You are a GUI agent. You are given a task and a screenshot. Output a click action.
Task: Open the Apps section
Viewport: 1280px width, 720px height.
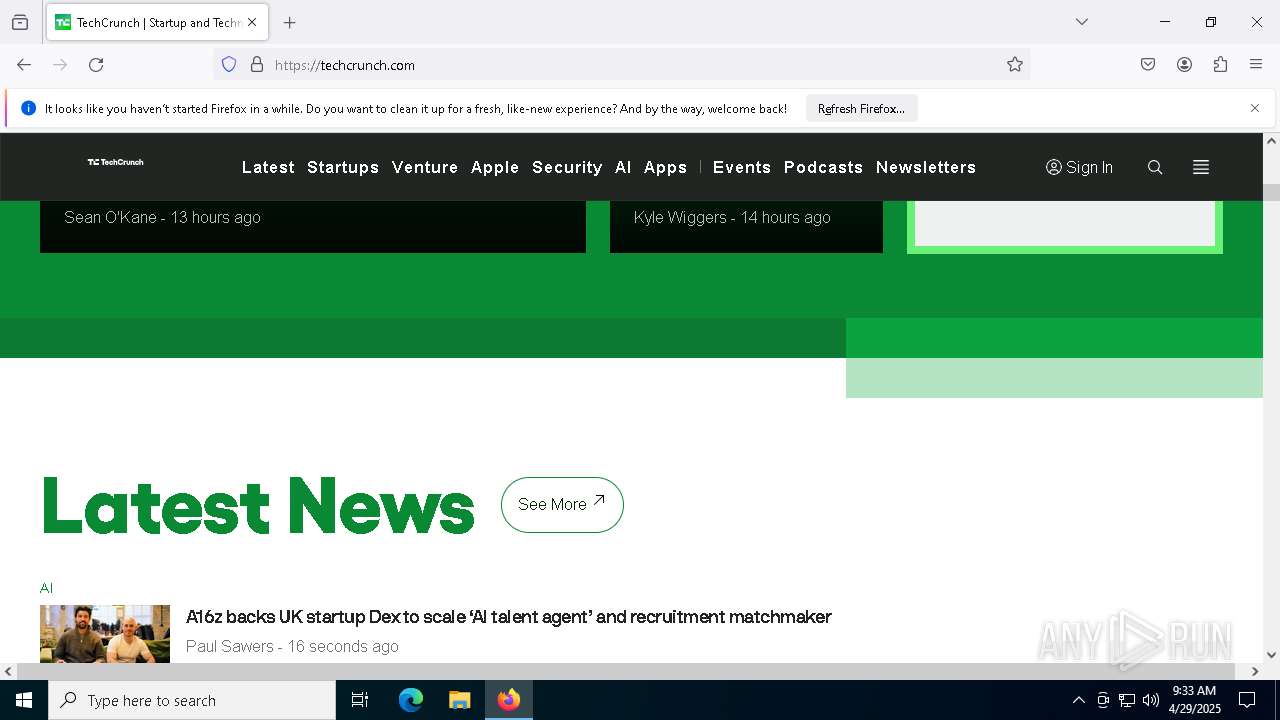pos(666,167)
